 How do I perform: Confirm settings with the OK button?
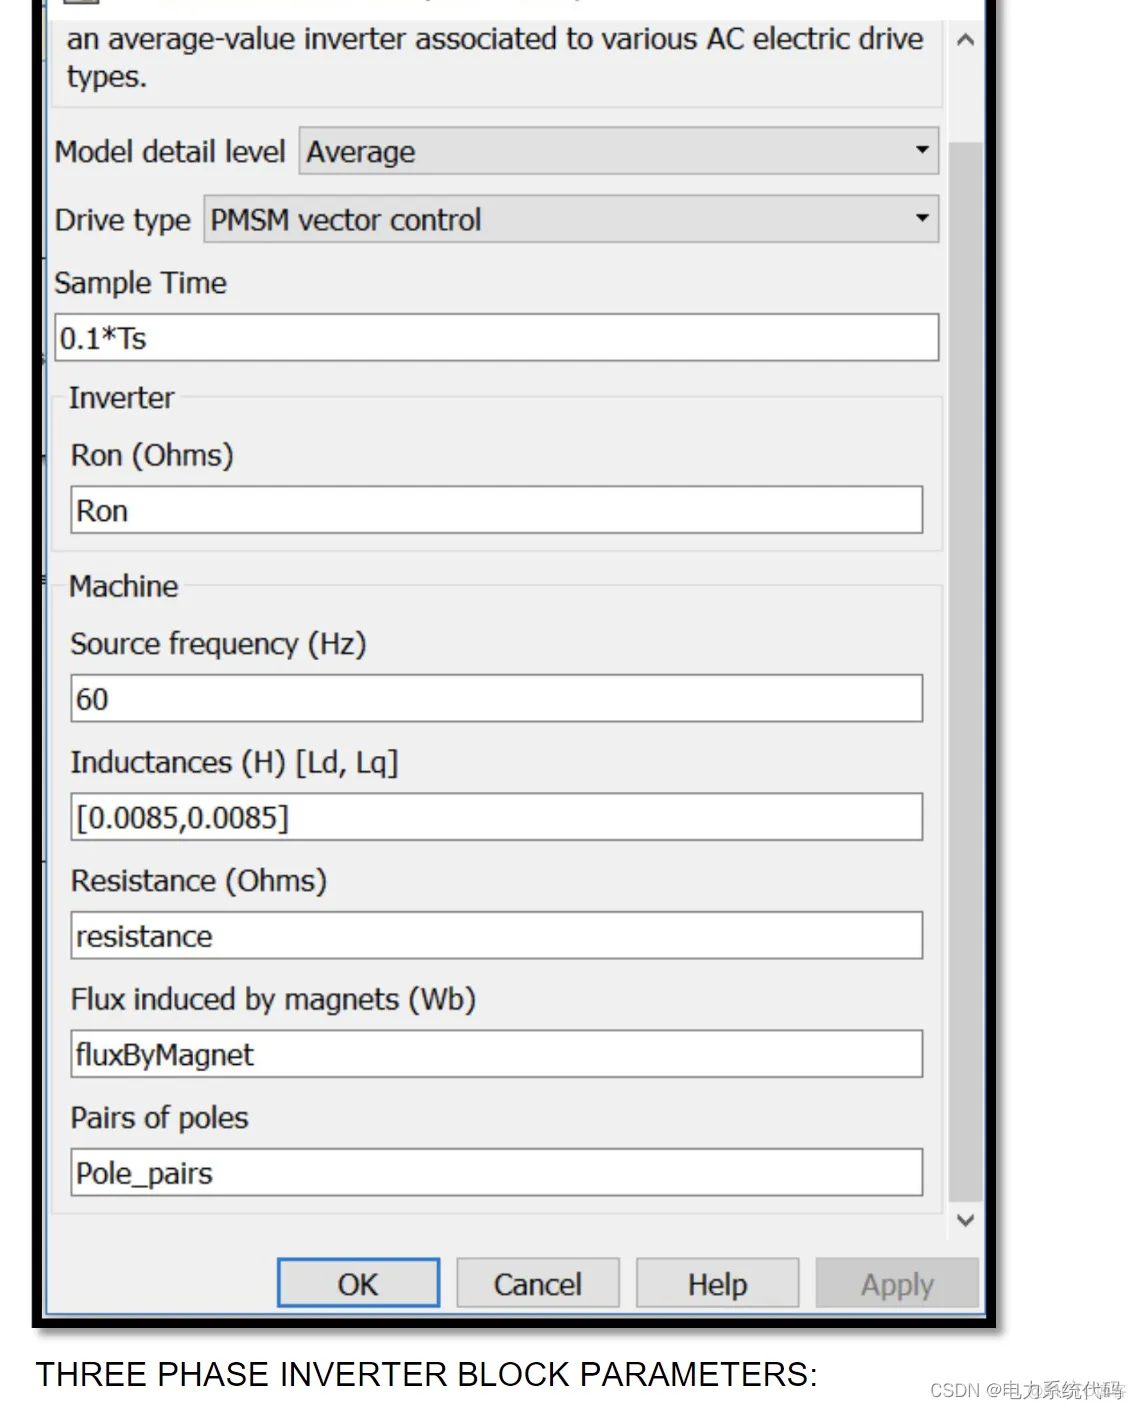[x=358, y=1283]
